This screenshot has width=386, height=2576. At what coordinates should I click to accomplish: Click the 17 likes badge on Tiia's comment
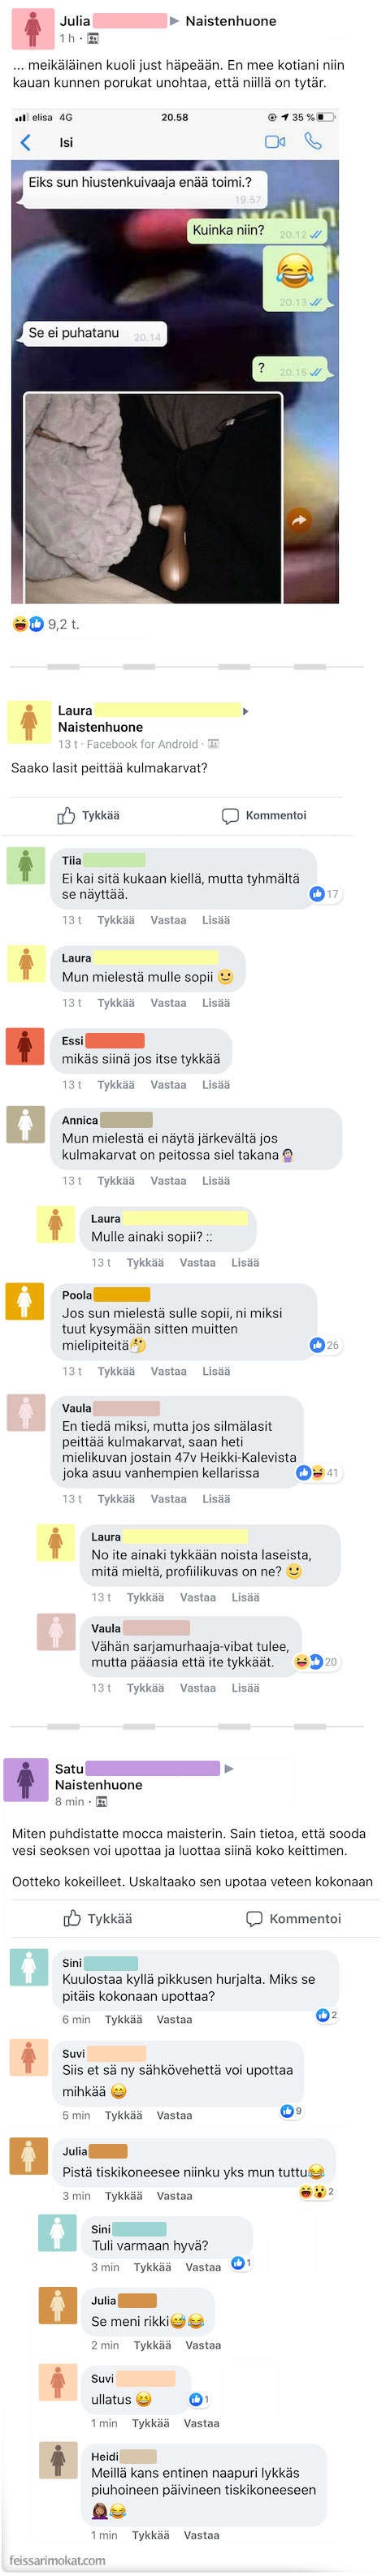325,894
